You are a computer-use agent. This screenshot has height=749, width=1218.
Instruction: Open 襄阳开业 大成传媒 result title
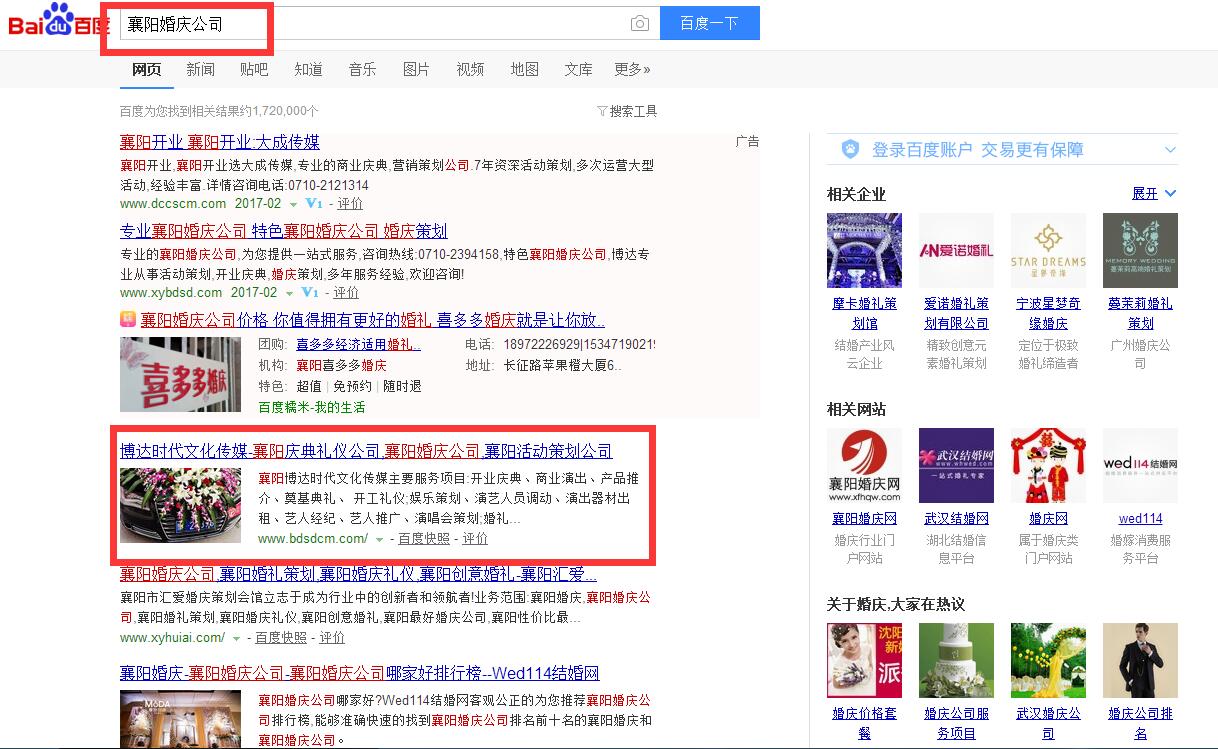click(220, 142)
